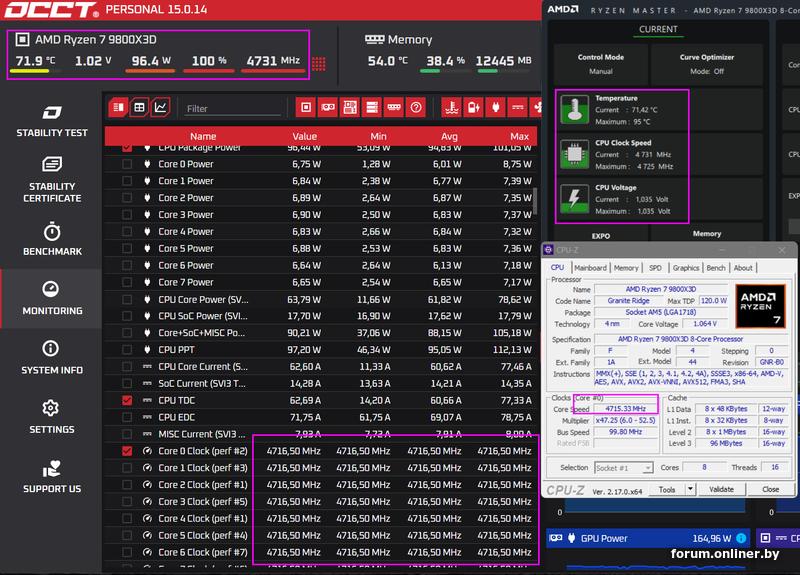Check the Core 3 Power checkbox
The width and height of the screenshot is (800, 575).
click(127, 214)
